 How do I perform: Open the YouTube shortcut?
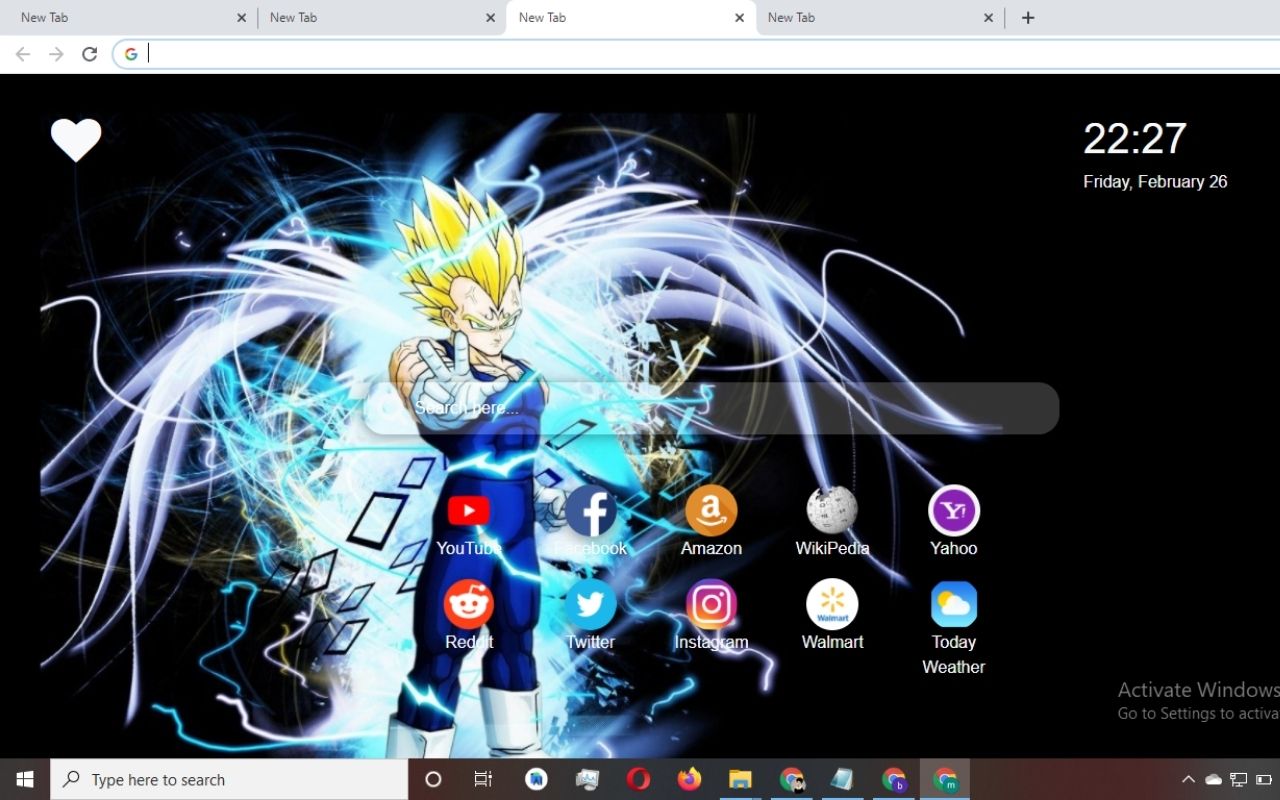[468, 521]
